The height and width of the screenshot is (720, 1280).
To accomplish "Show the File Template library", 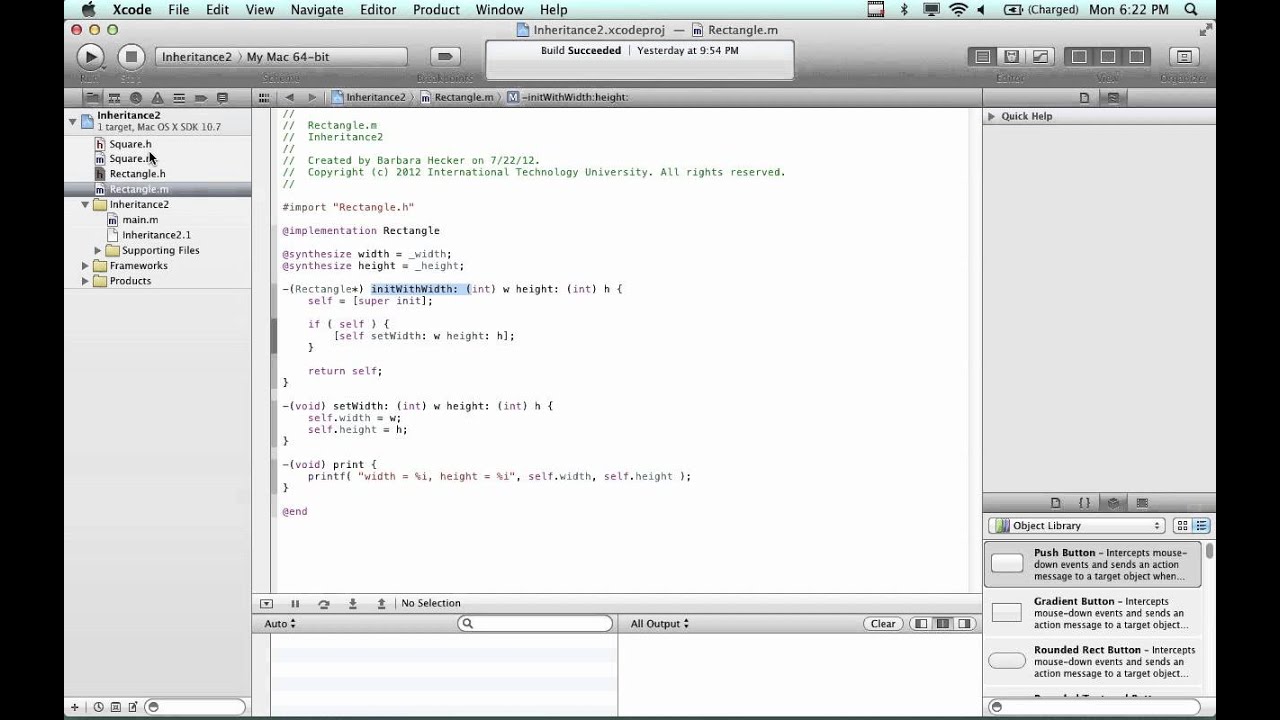I will point(1055,503).
